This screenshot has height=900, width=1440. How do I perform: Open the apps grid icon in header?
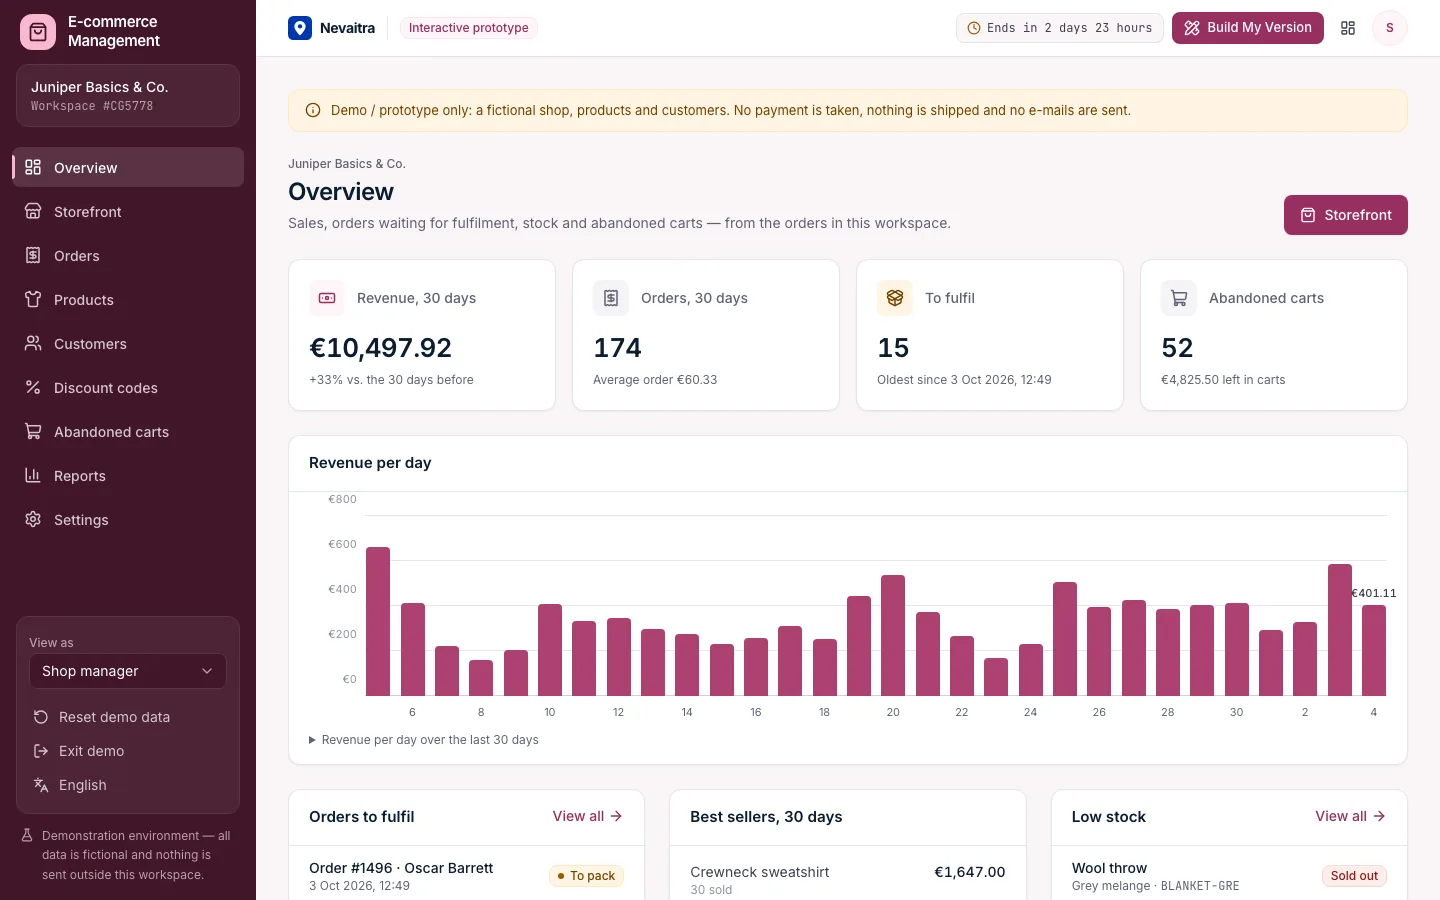point(1348,28)
